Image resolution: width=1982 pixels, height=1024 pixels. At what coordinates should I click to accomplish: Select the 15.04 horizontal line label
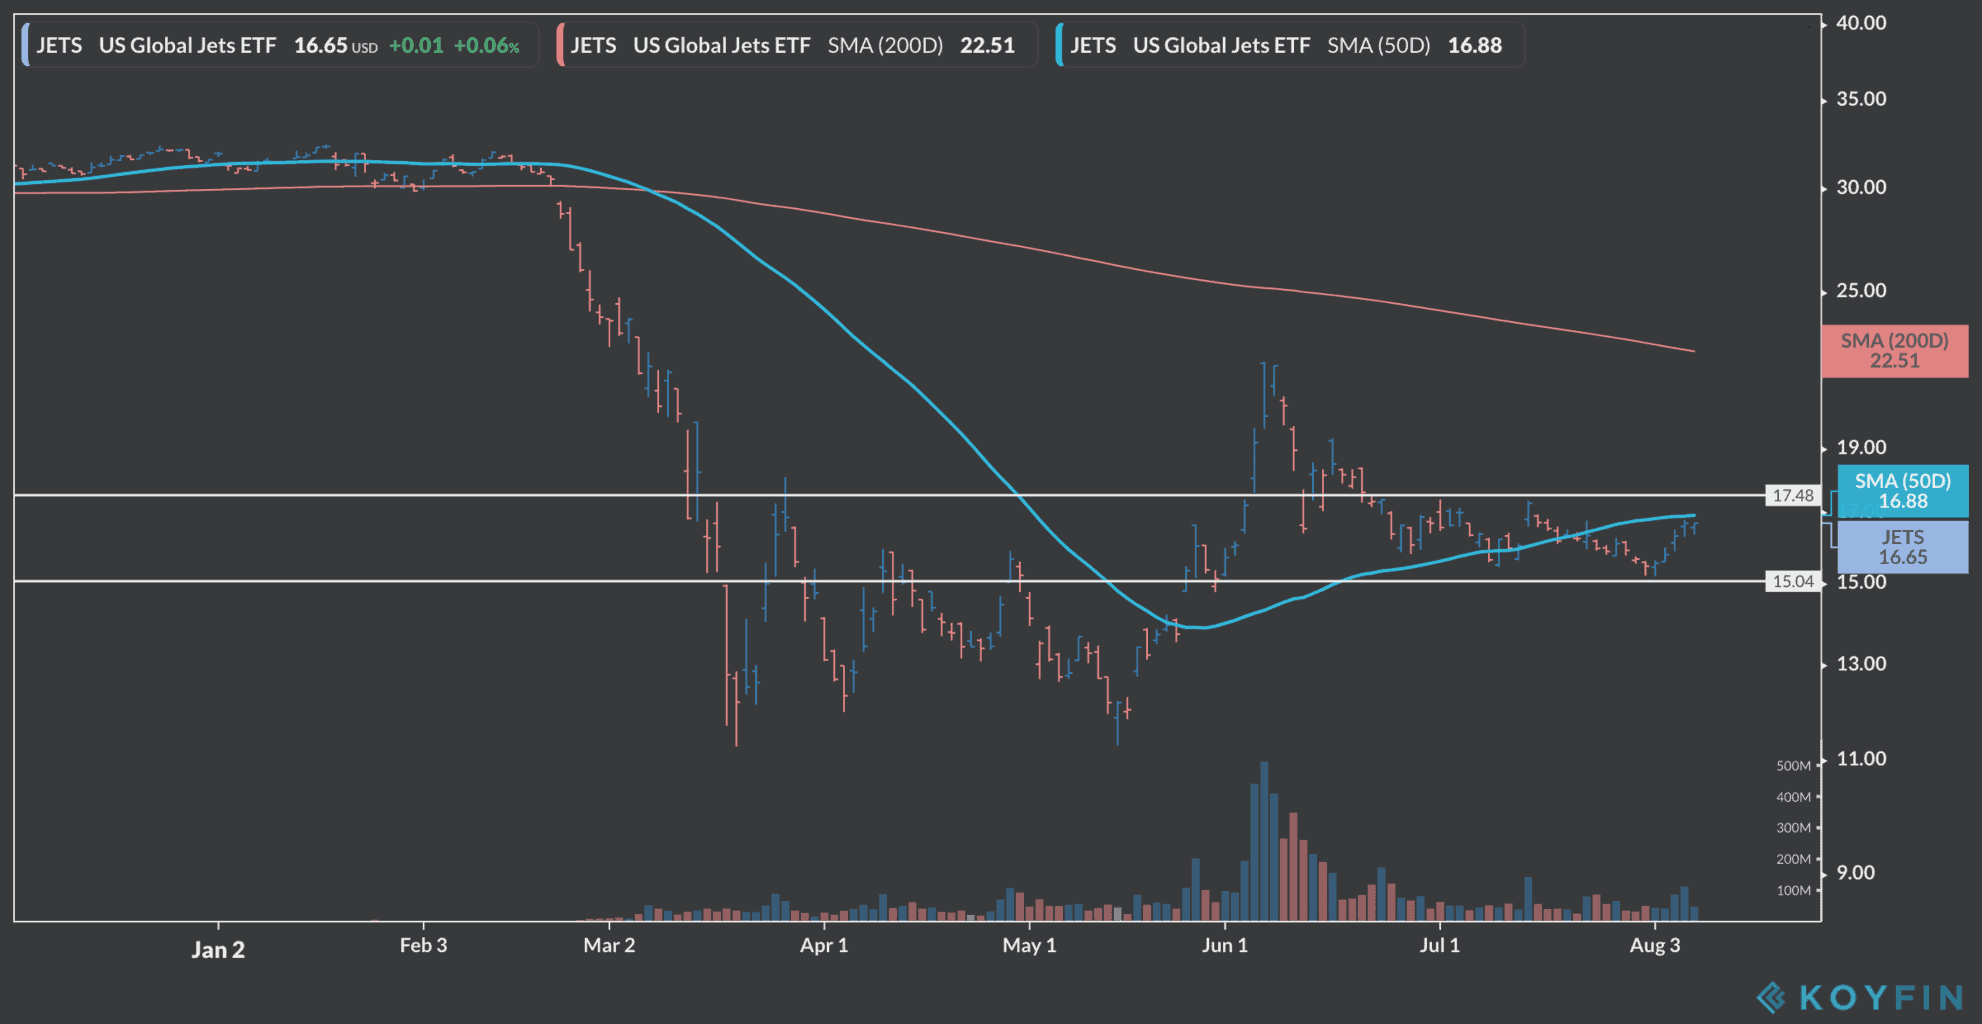tap(1793, 581)
